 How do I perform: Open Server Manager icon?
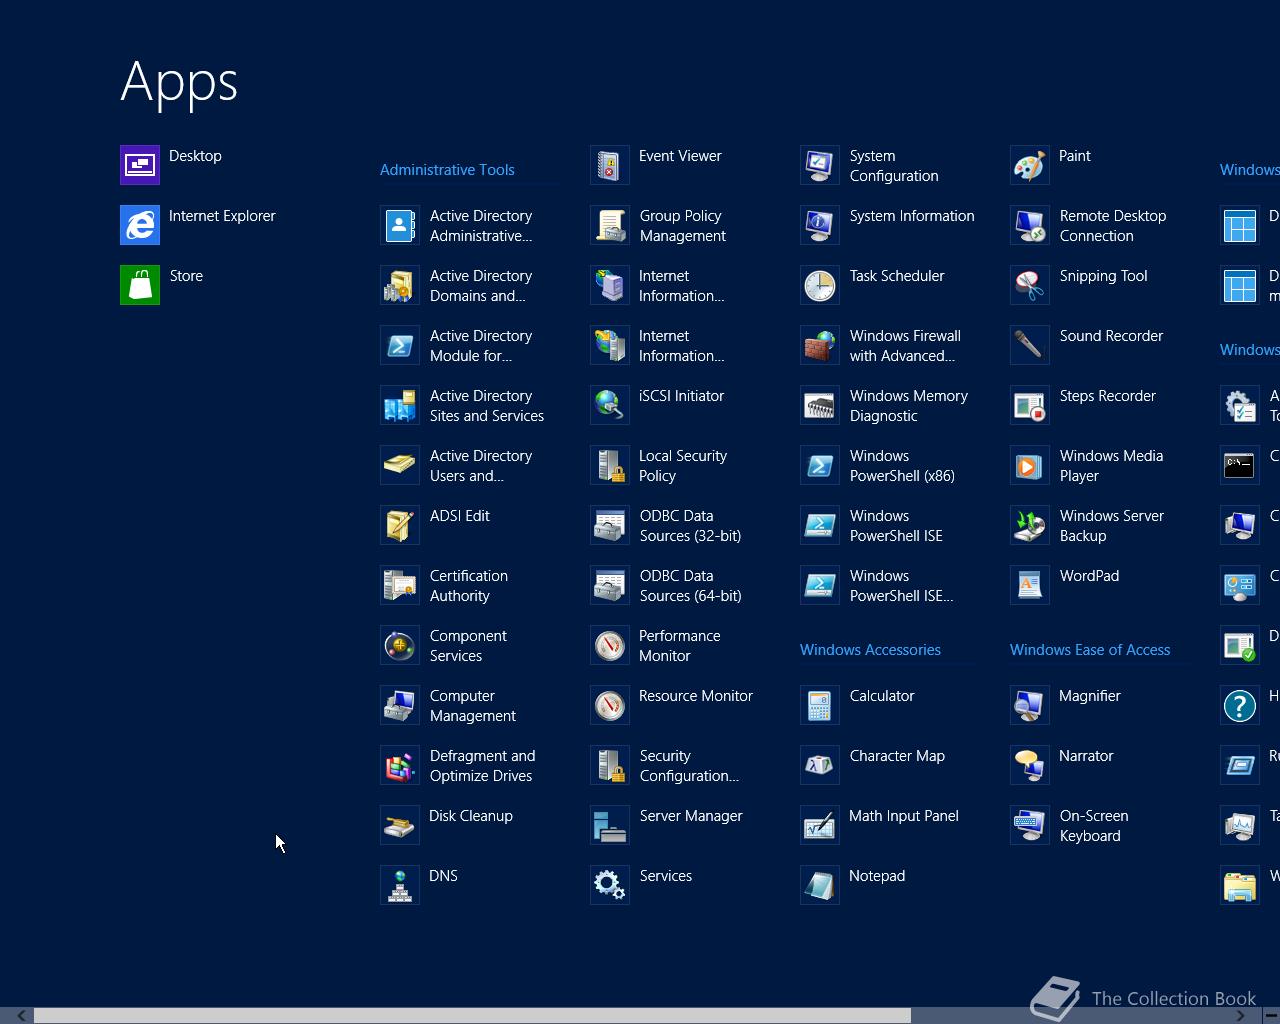click(610, 825)
